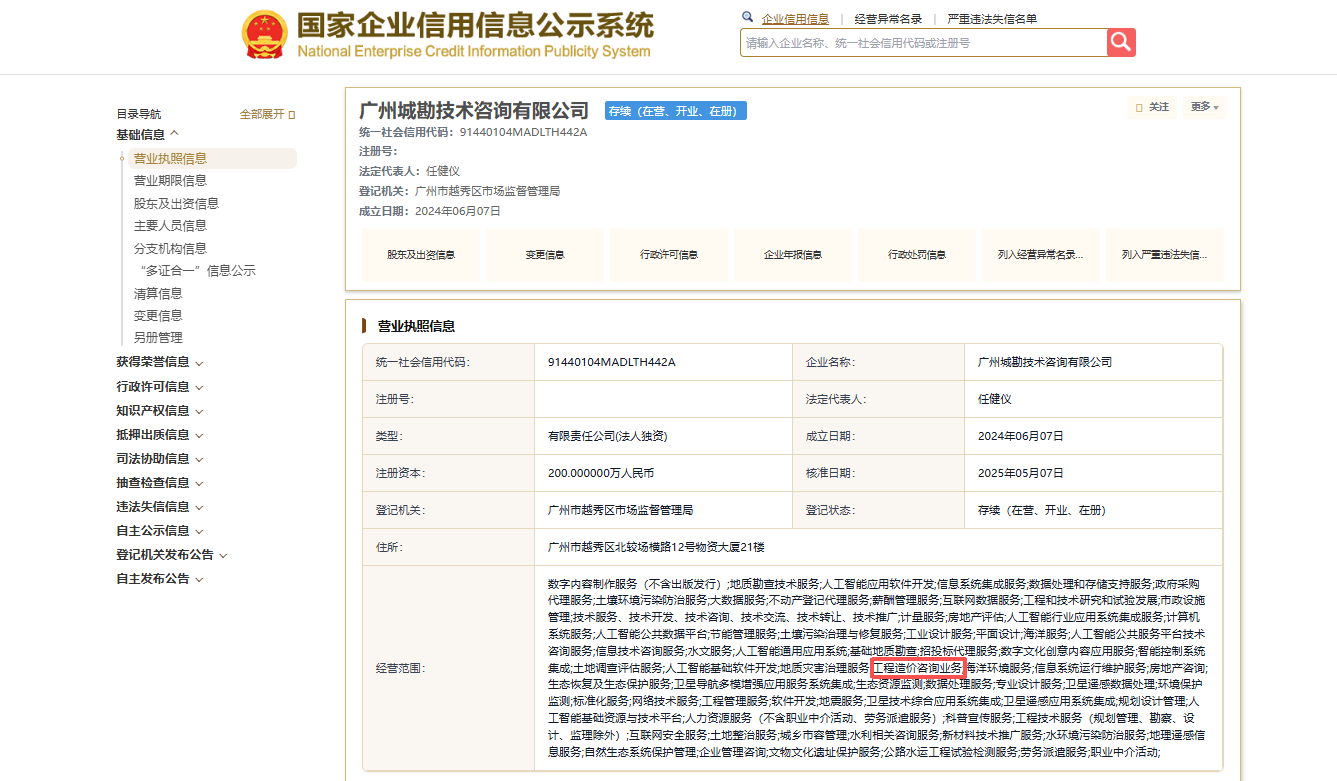Expand 违法失信信息 section
Viewport: 1337px width, 781px height.
(160, 507)
